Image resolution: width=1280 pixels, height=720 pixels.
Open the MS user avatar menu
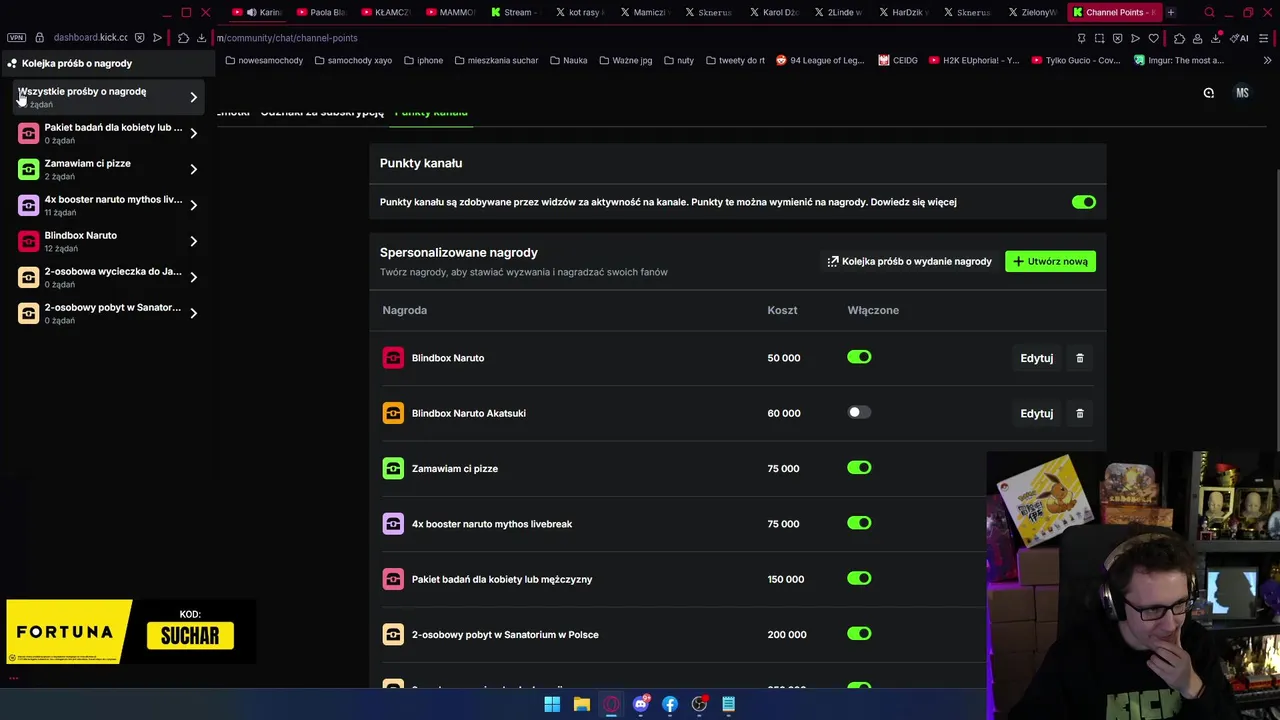pos(1242,93)
